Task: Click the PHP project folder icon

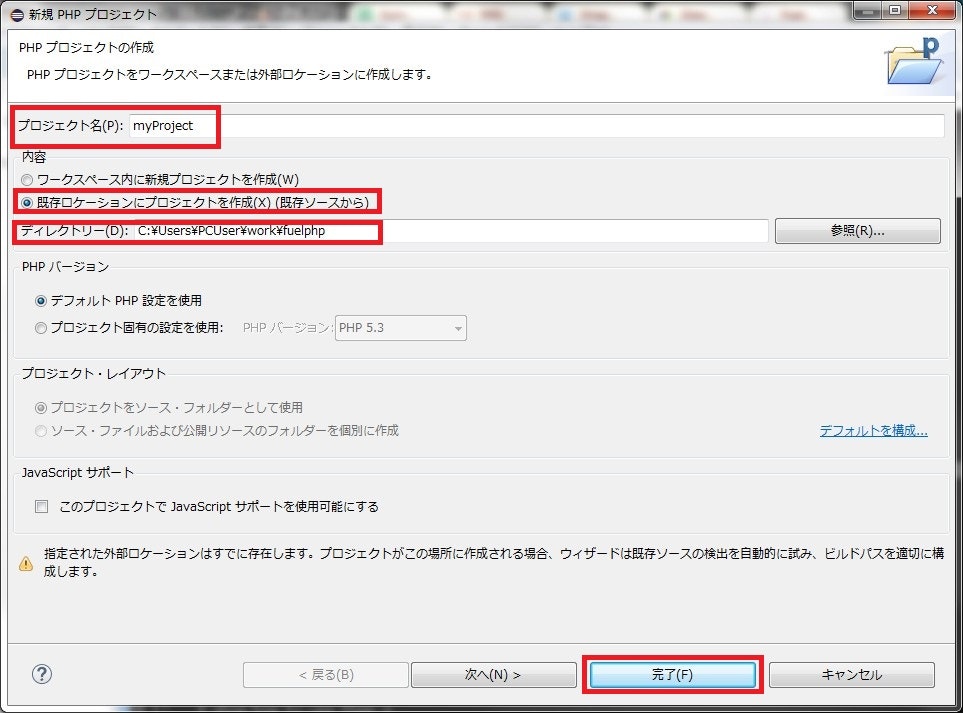Action: click(x=913, y=61)
